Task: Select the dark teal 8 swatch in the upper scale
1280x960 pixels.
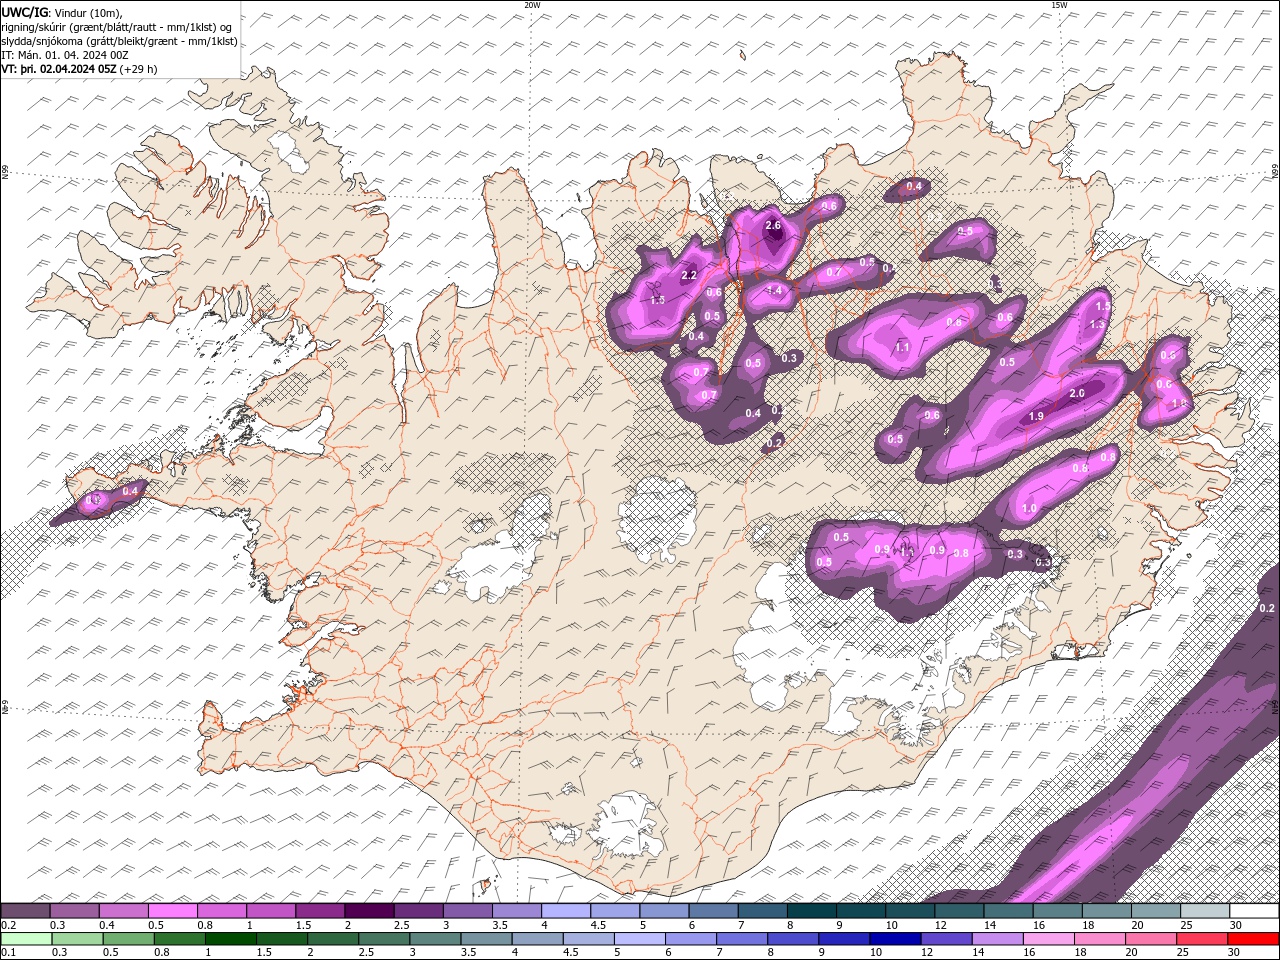Action: click(812, 911)
